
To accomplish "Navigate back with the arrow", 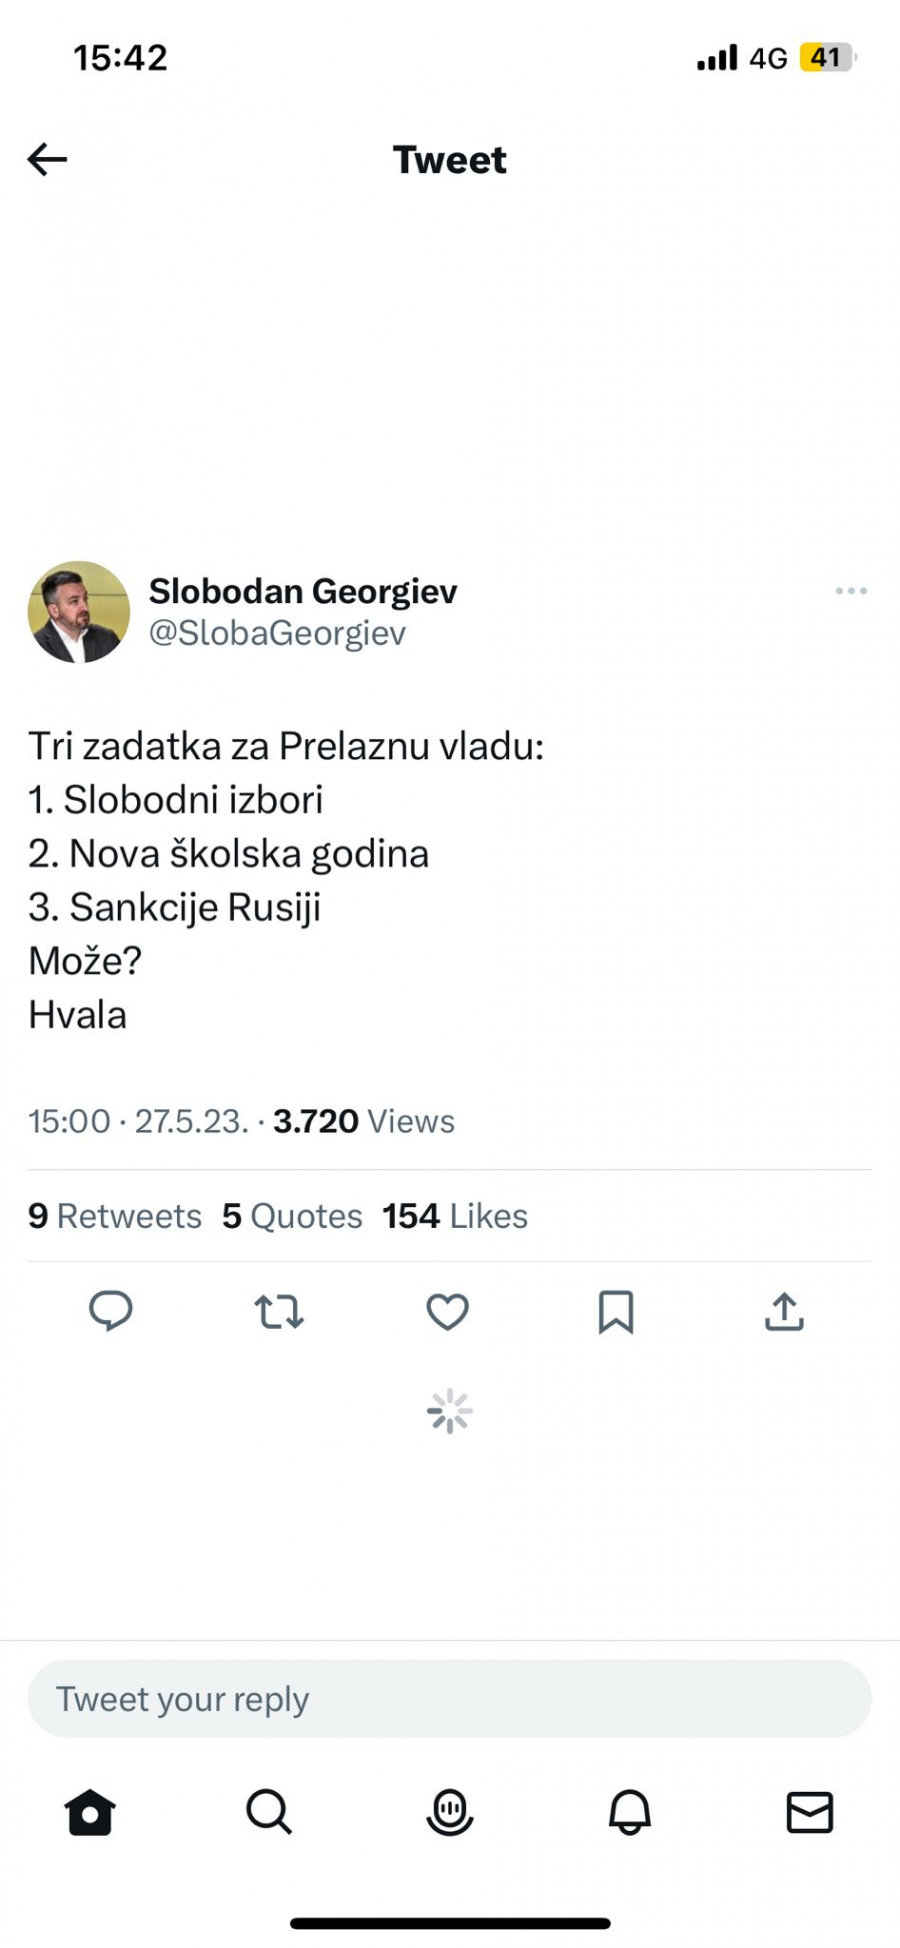I will [46, 159].
